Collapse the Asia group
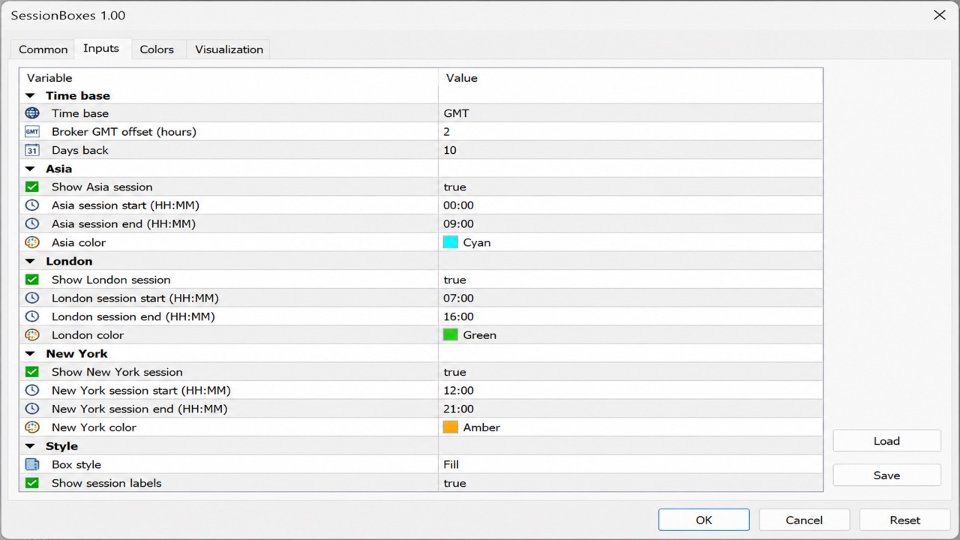The image size is (960, 540). [30, 169]
